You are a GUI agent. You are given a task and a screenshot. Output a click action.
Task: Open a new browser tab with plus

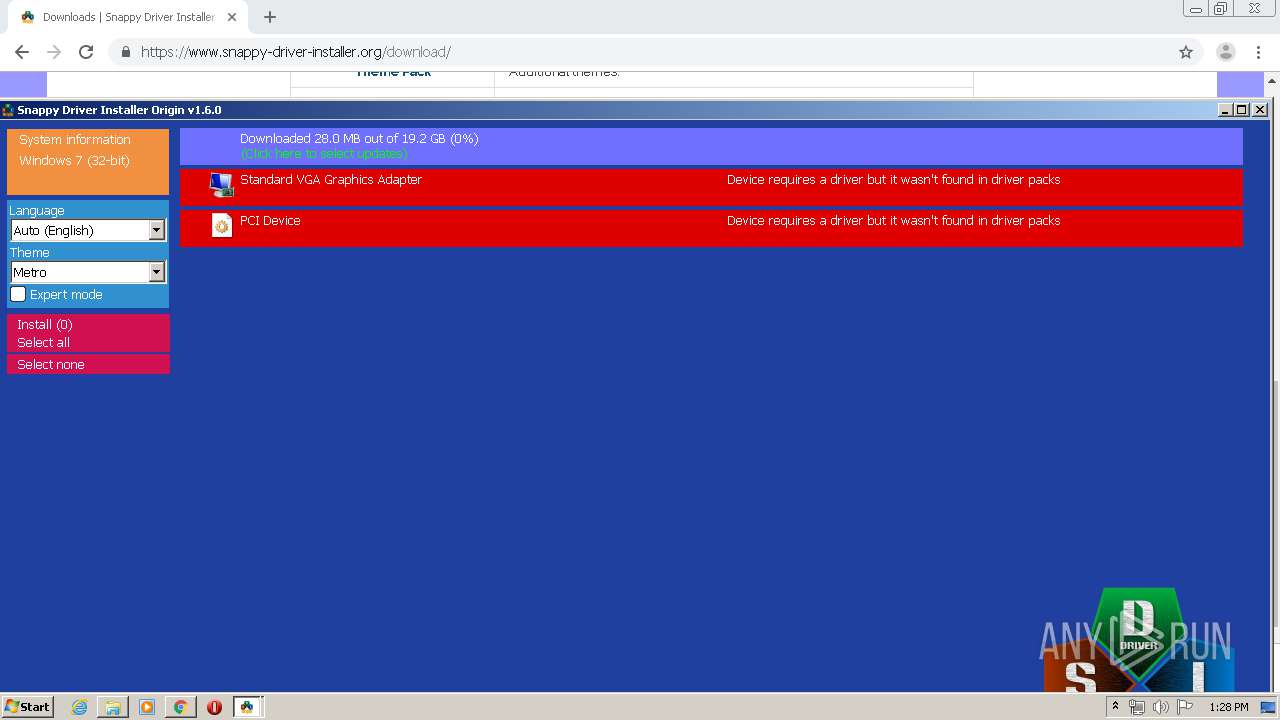[x=270, y=17]
